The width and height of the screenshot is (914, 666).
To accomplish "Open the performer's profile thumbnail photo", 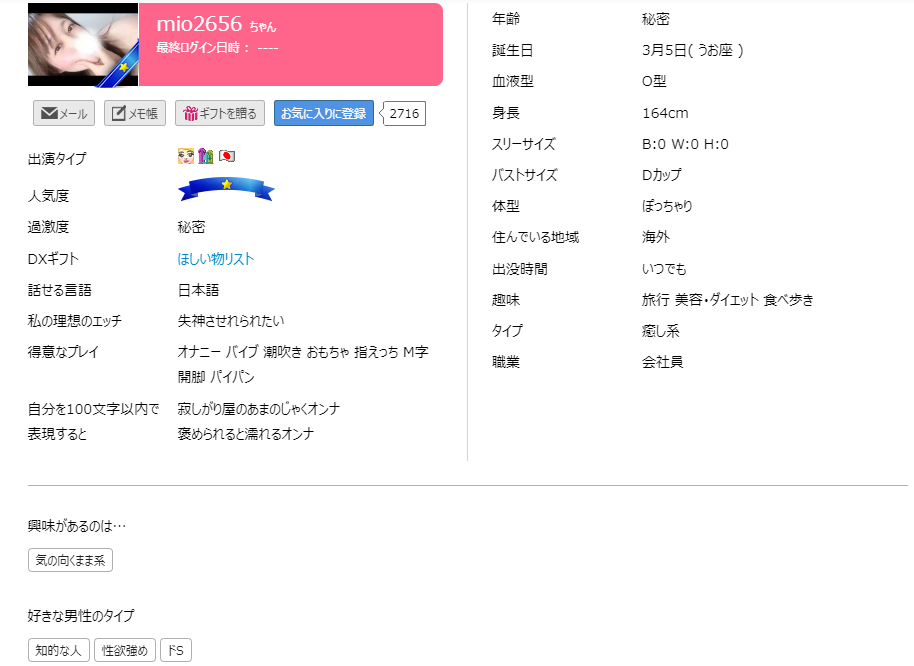I will pyautogui.click(x=82, y=44).
